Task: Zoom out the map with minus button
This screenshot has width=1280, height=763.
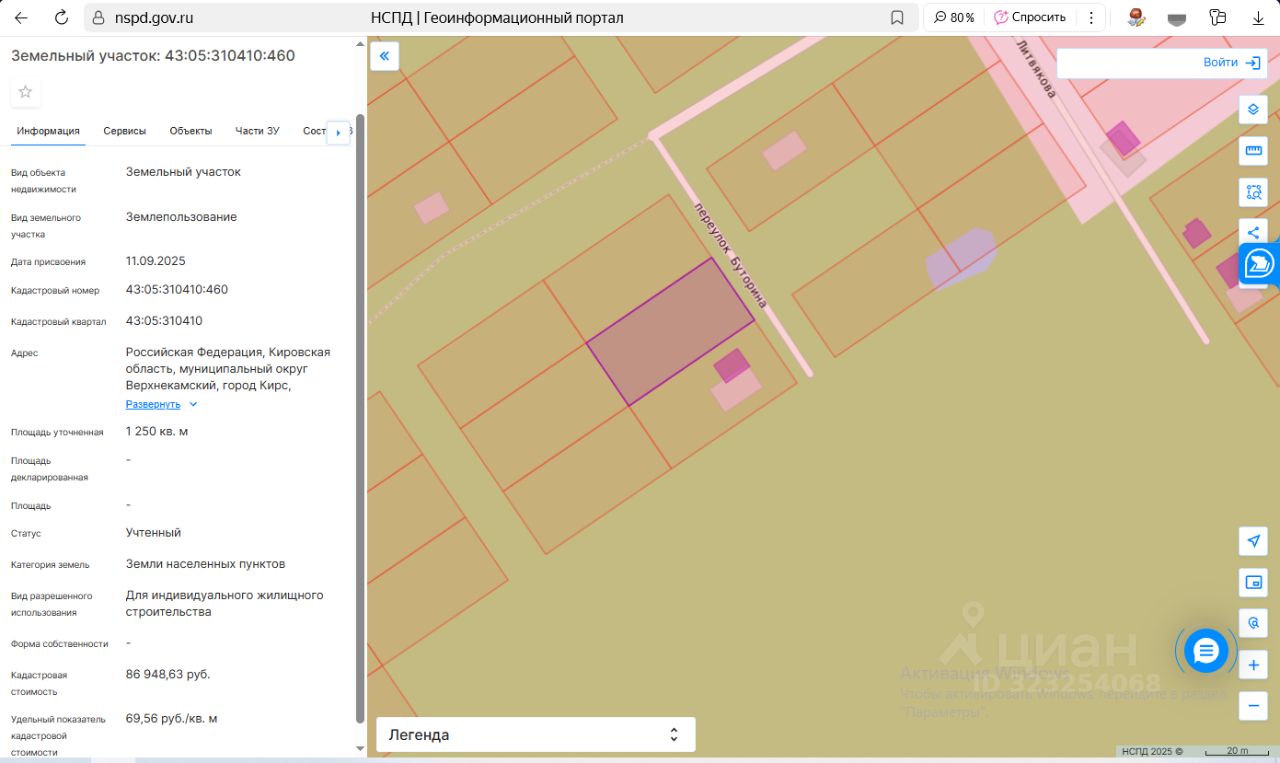Action: click(1253, 706)
